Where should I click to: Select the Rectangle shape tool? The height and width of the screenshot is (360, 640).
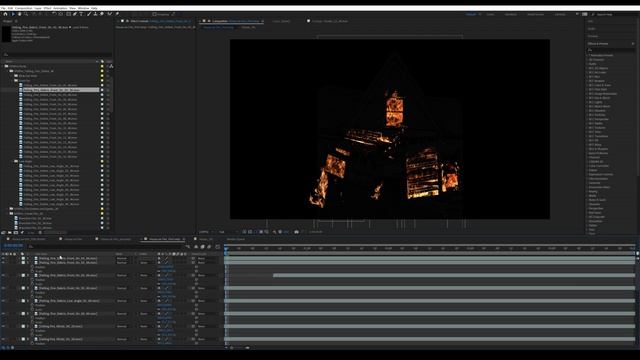click(69, 14)
